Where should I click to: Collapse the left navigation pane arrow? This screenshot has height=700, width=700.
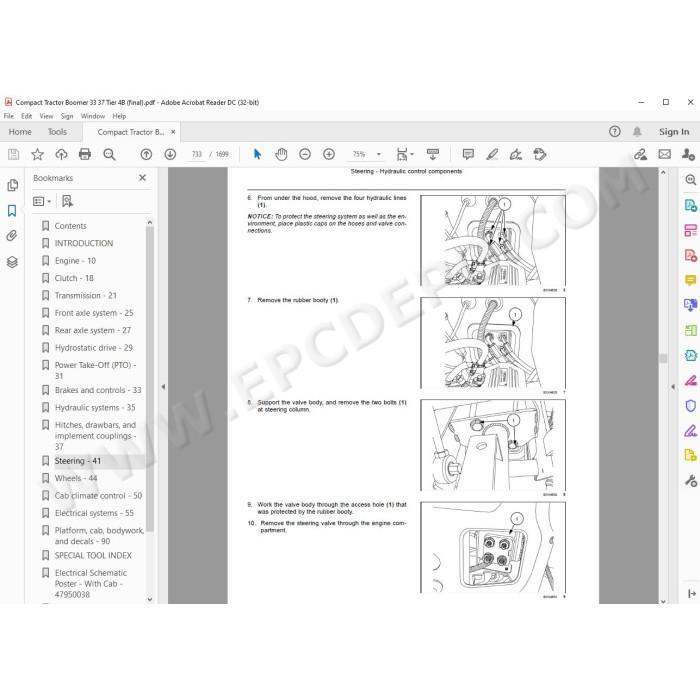click(163, 387)
